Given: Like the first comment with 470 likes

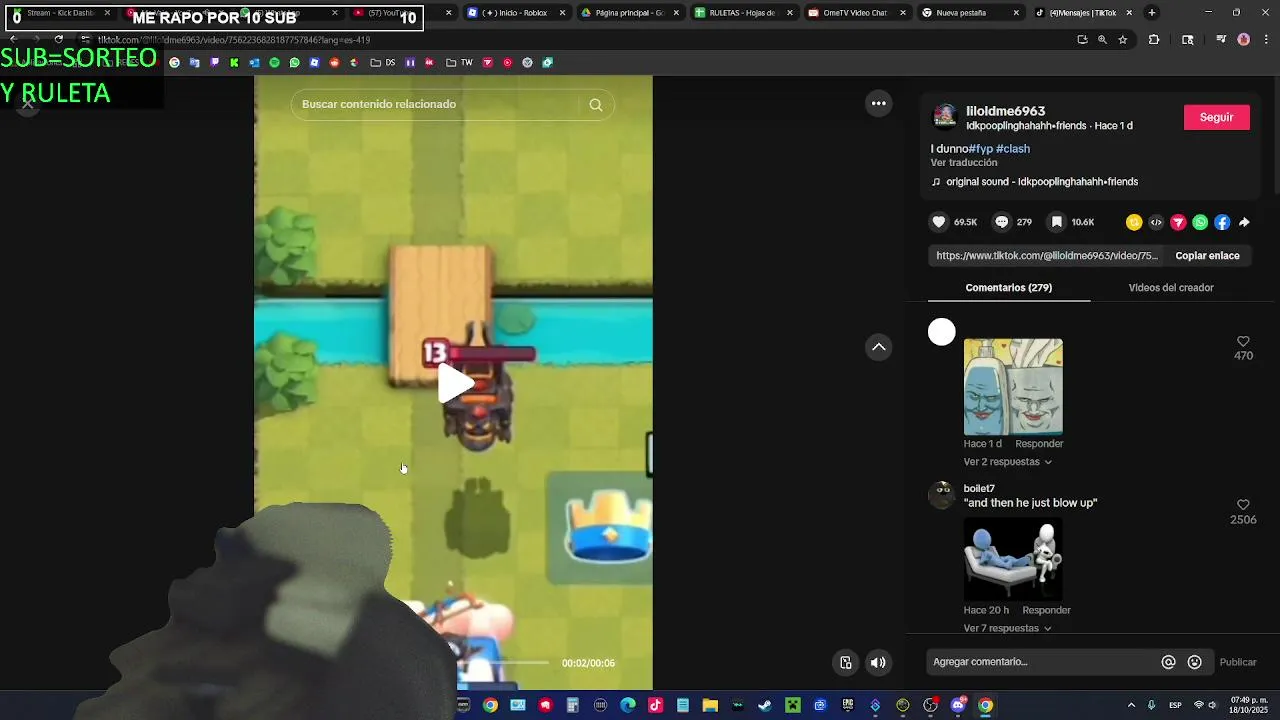Looking at the screenshot, I should (x=1243, y=341).
